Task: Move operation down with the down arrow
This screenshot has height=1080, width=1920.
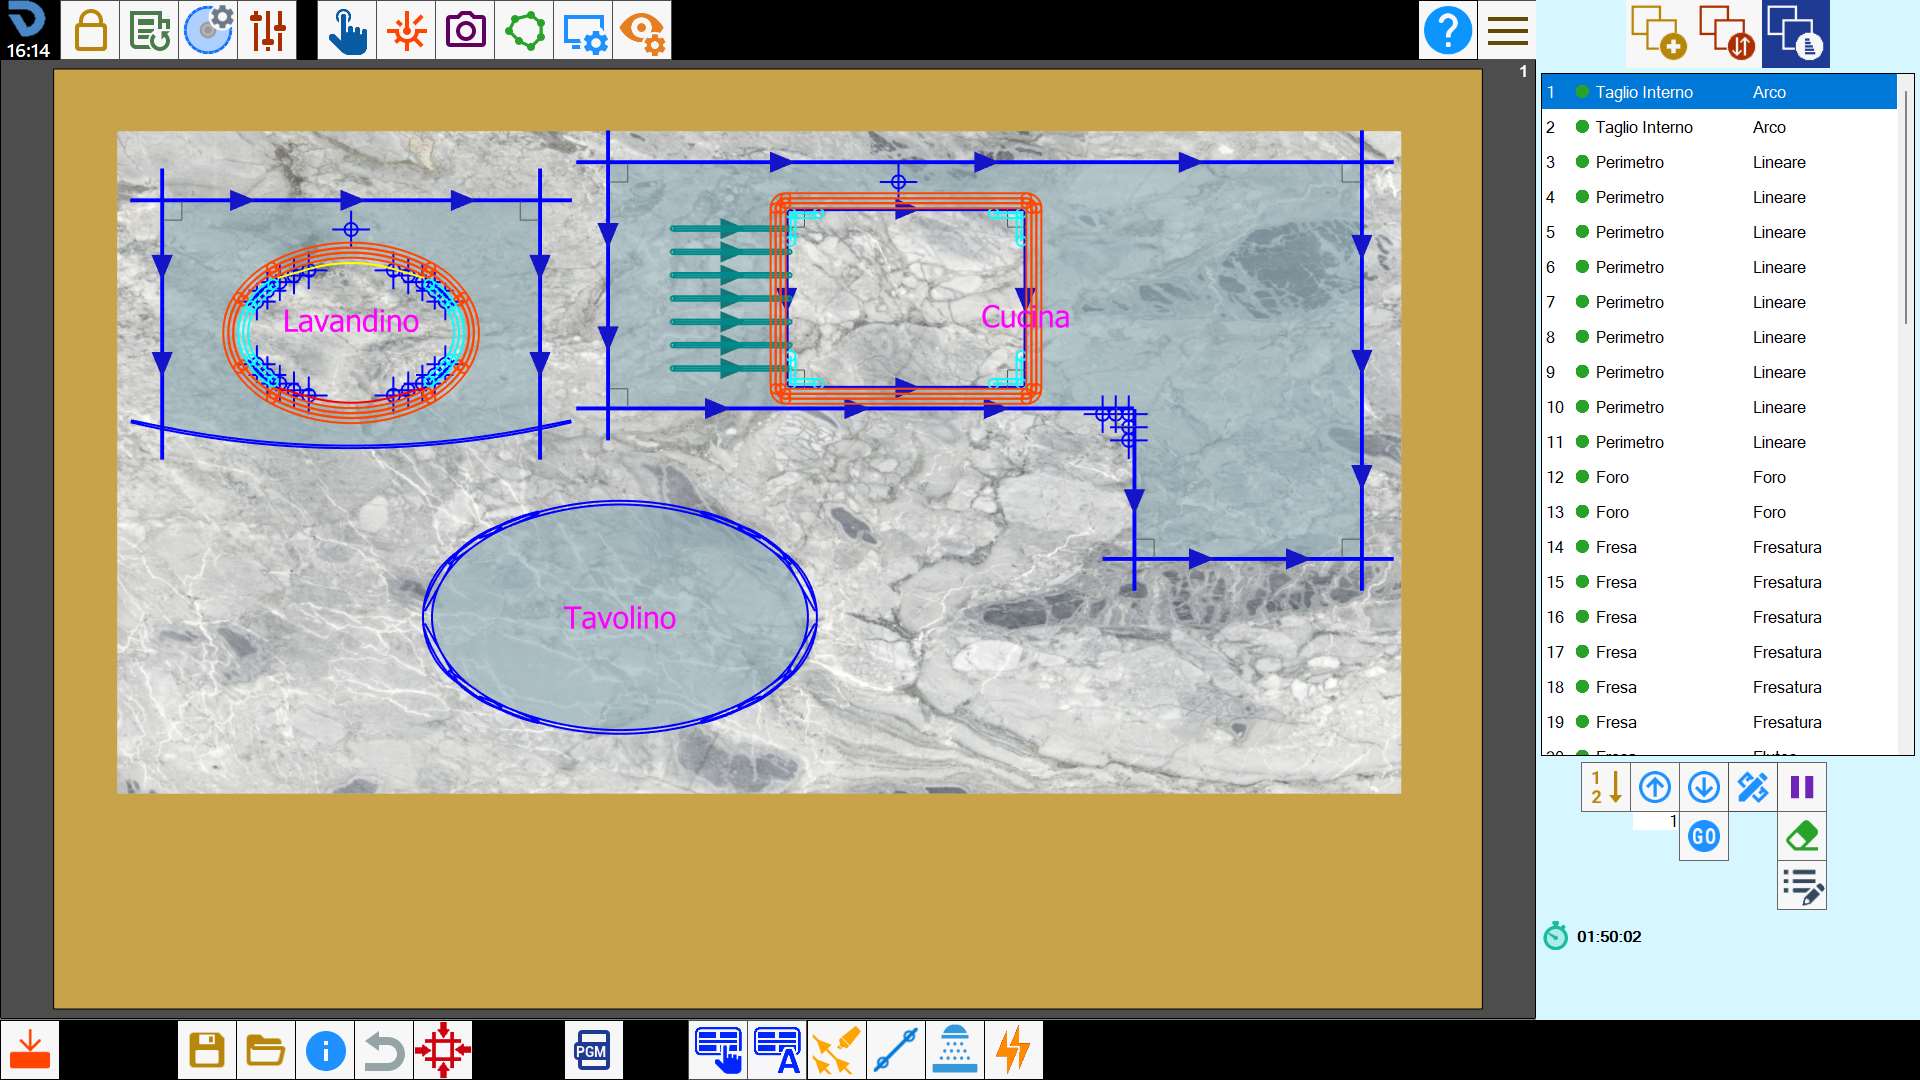Action: tap(1704, 787)
